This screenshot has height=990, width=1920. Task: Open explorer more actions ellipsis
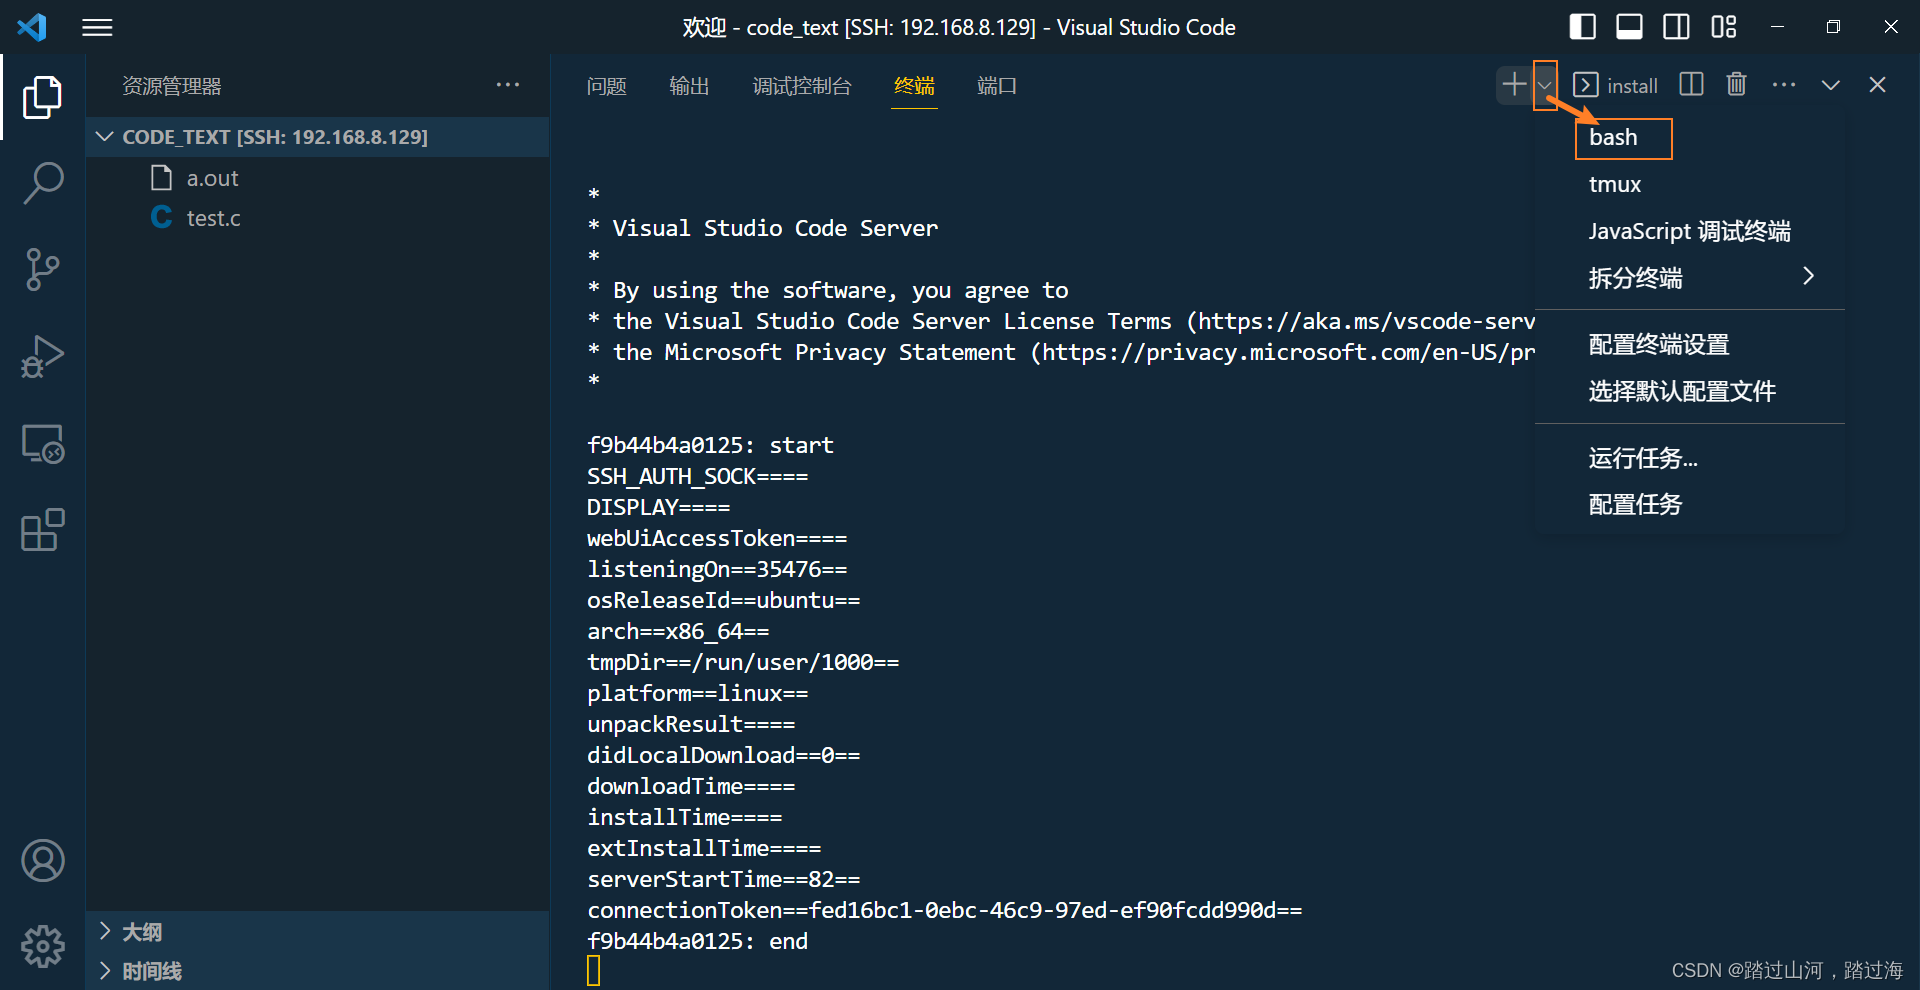click(508, 85)
